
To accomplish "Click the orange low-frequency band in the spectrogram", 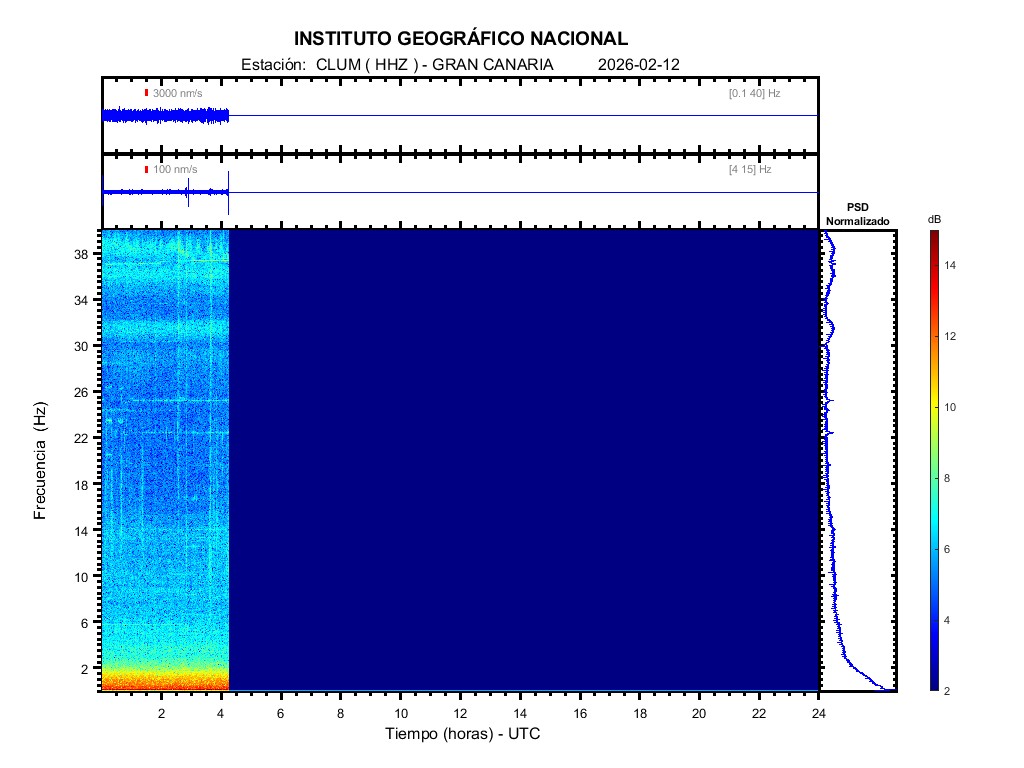I will pos(165,682).
